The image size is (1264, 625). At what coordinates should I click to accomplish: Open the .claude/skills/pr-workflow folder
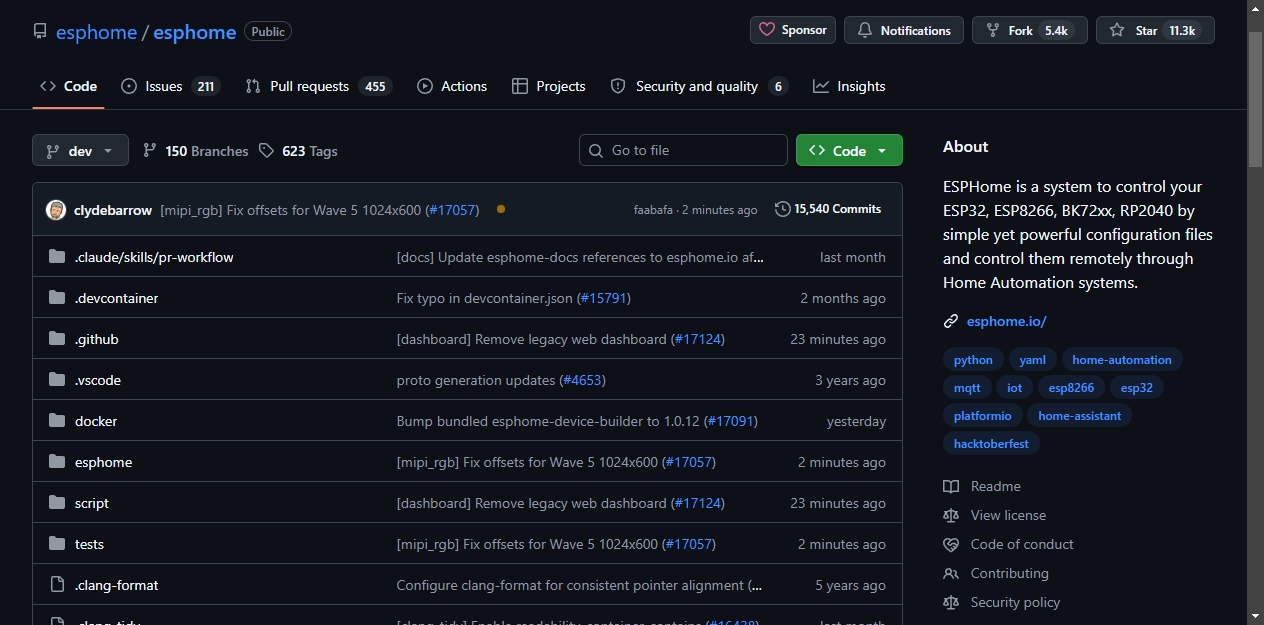(x=154, y=257)
